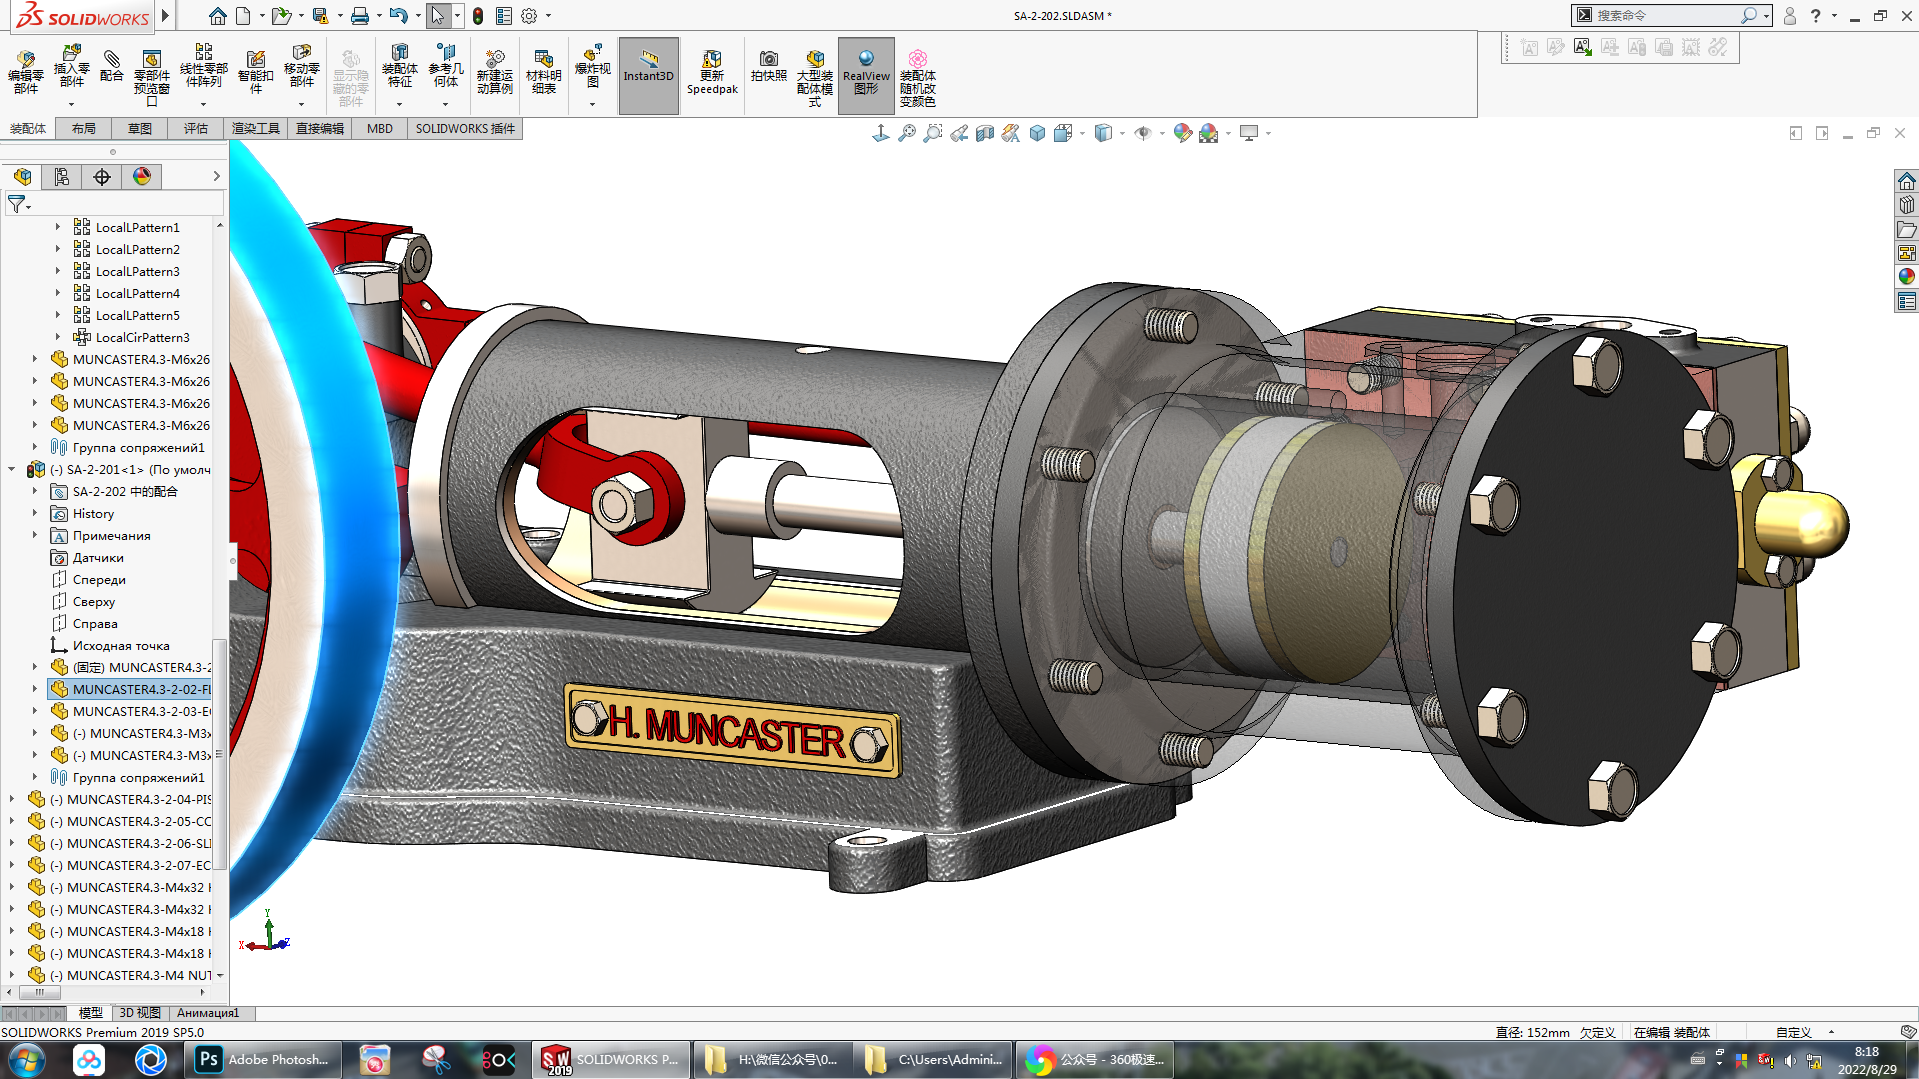Screen dimensions: 1919x1079
Task: Expand Примечания node in tree
Action: point(35,535)
